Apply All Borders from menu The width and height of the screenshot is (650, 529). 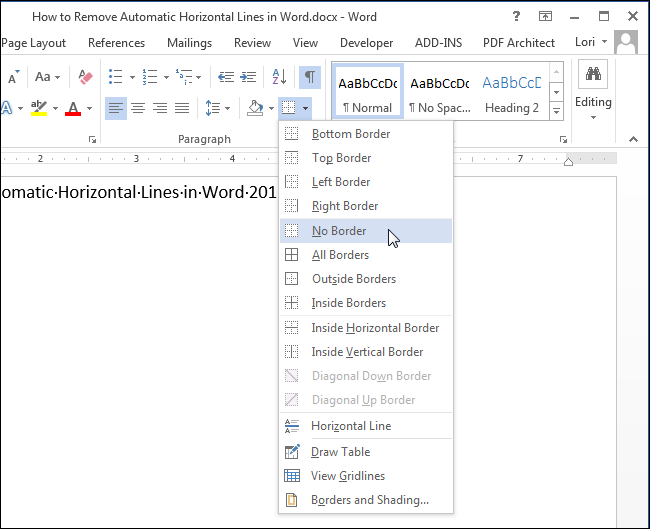[366, 255]
